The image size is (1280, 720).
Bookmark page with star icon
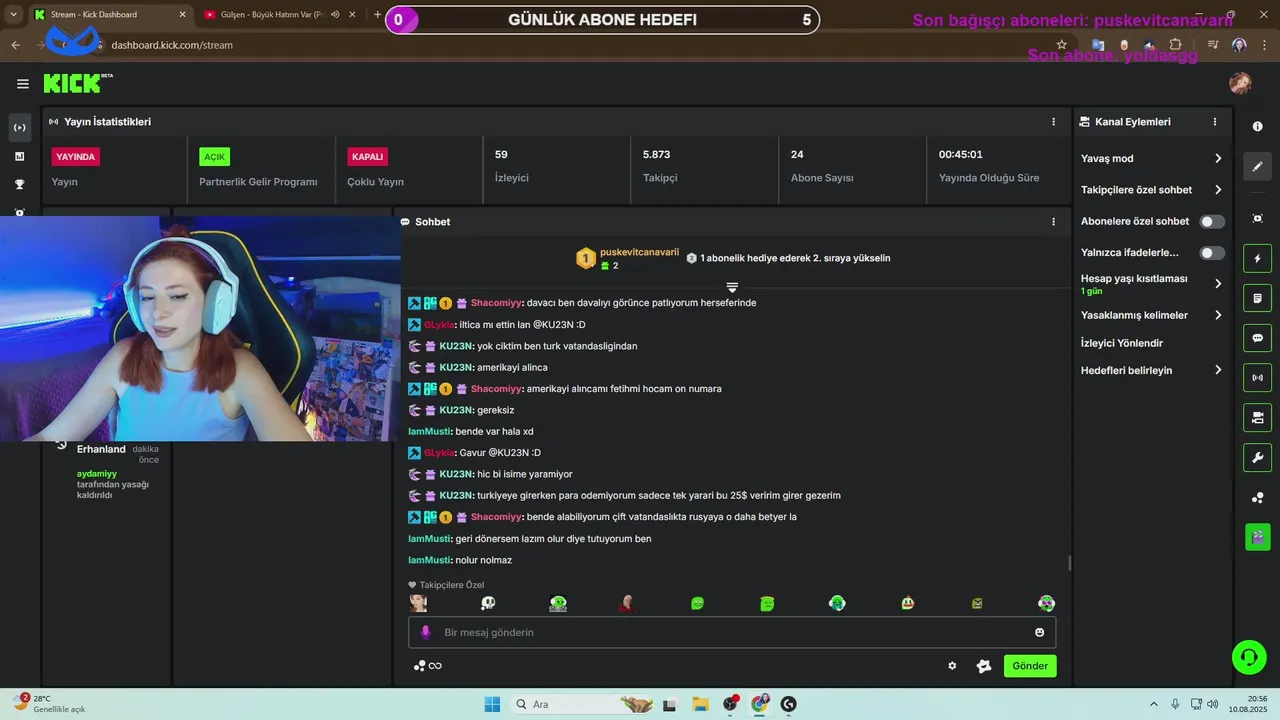(x=1061, y=45)
